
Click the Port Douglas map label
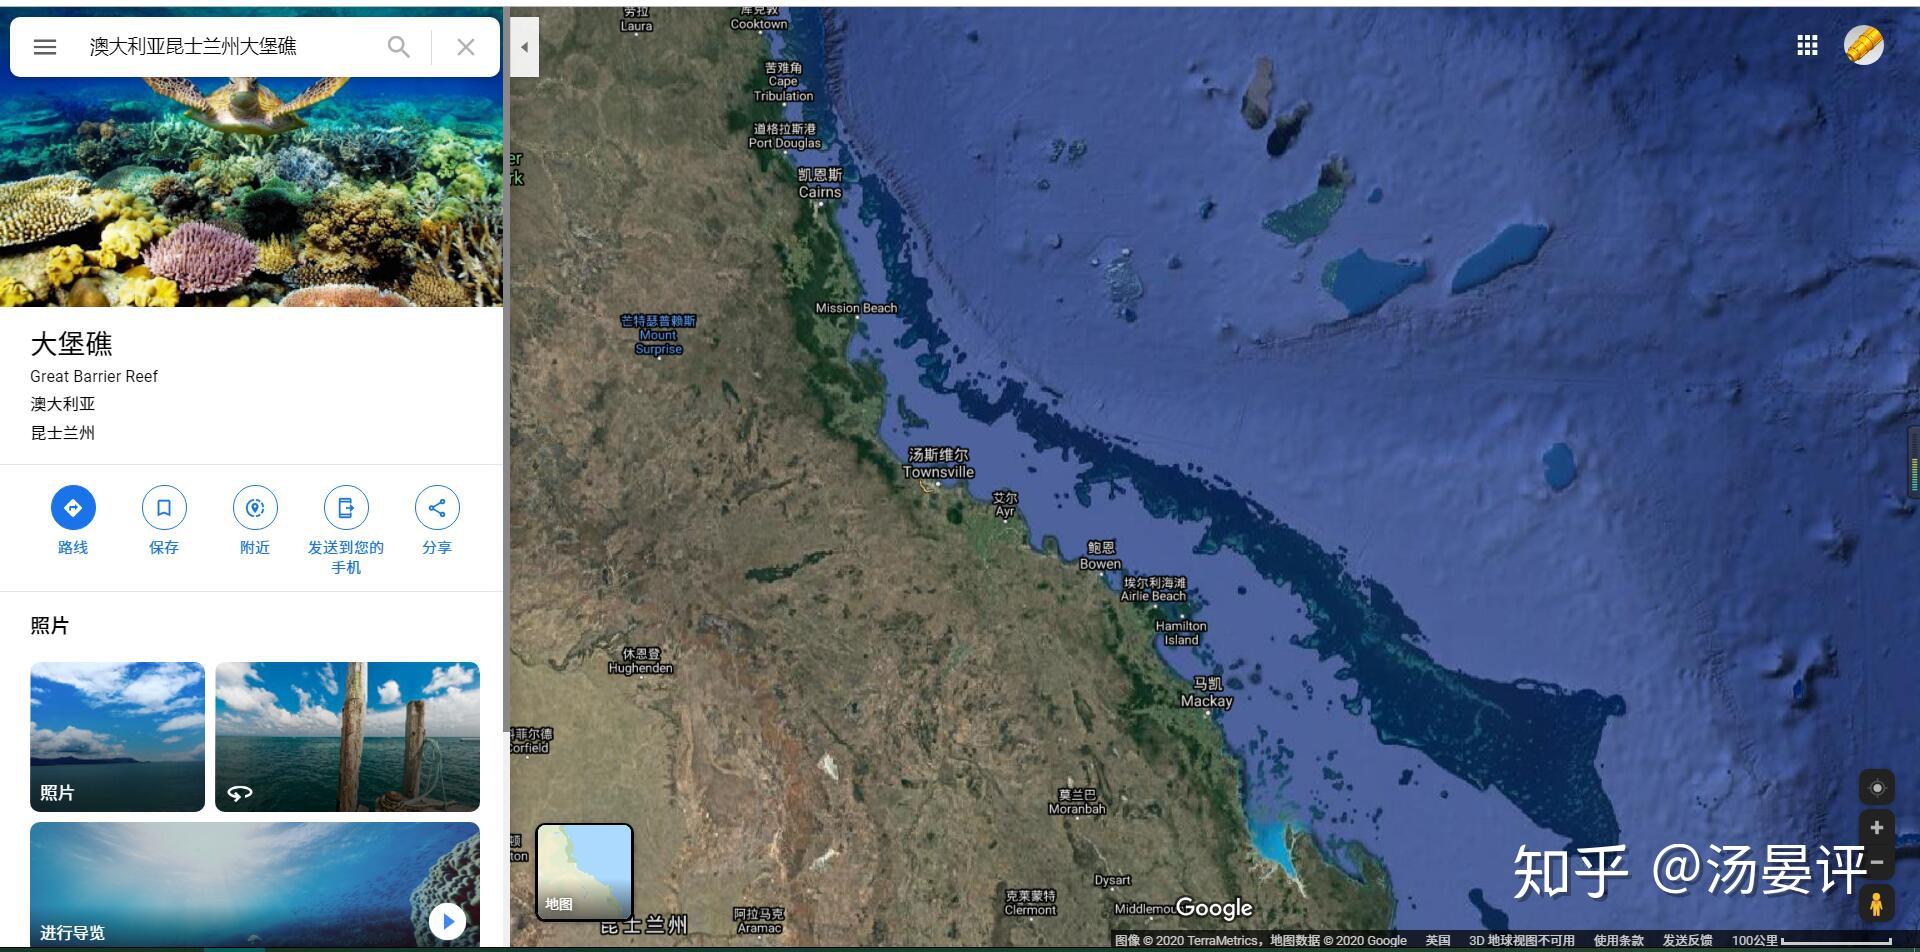(x=785, y=136)
